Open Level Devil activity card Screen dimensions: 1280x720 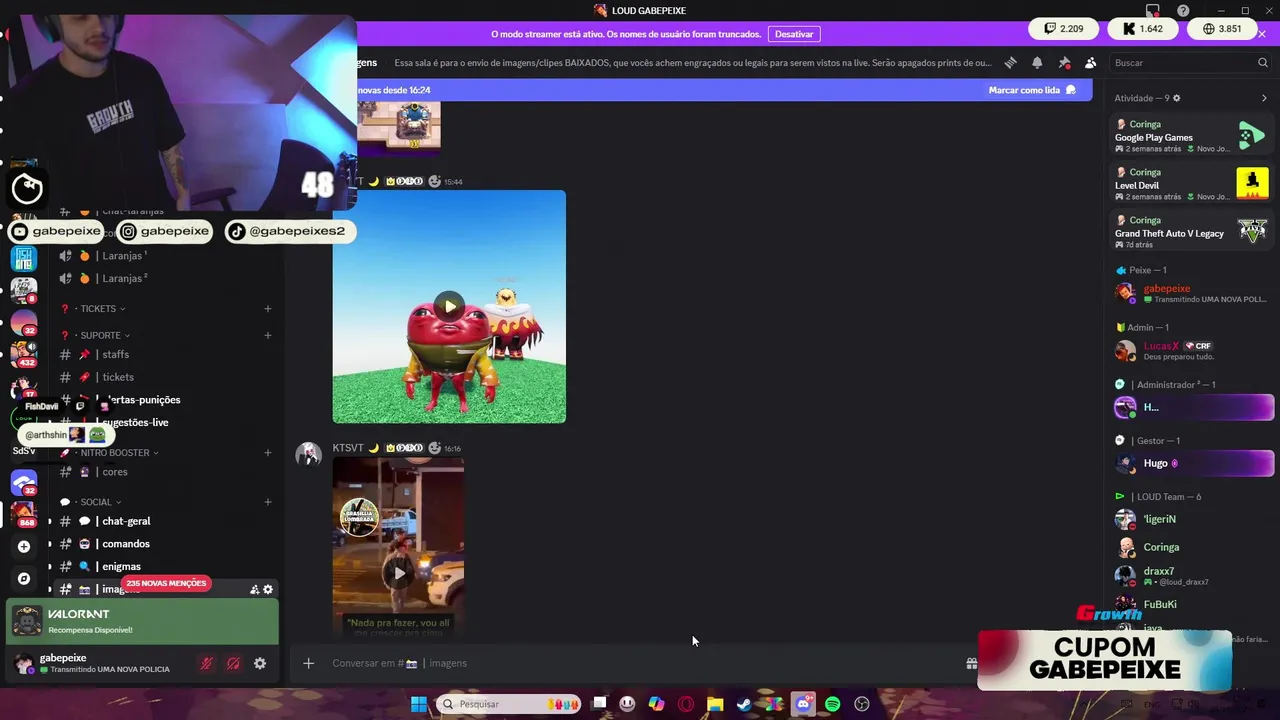tap(1192, 184)
